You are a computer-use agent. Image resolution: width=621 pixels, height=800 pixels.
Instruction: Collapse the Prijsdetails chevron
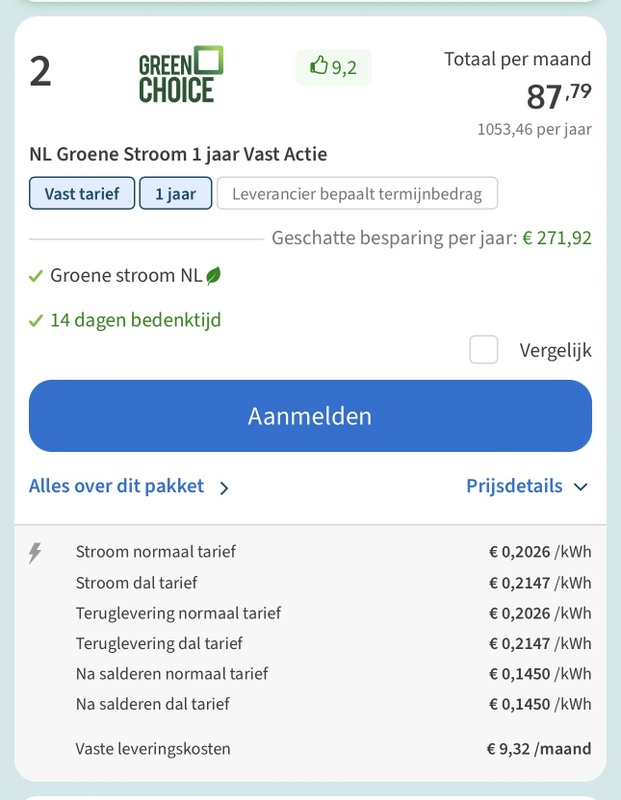pos(581,487)
